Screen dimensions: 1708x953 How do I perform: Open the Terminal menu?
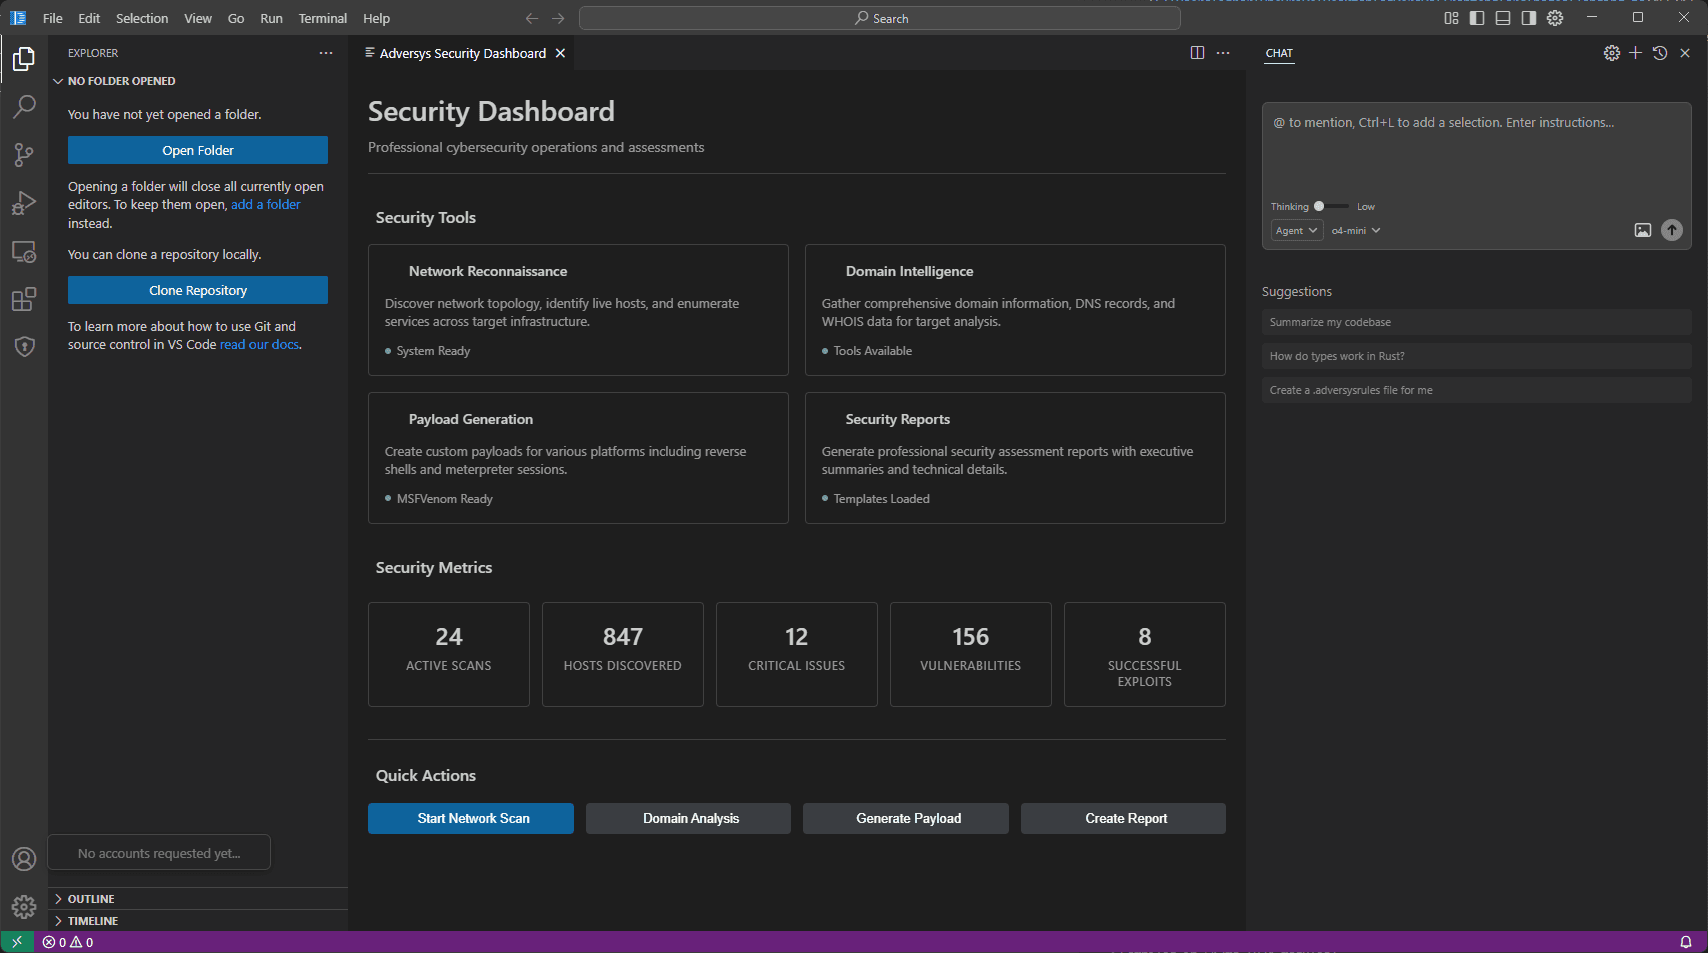click(322, 18)
